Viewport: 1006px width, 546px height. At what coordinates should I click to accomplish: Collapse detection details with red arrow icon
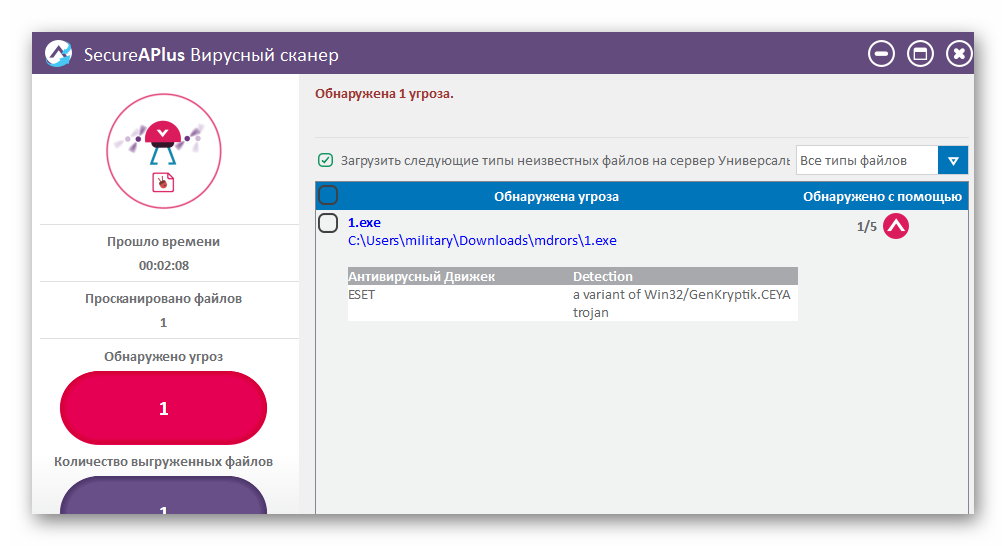896,226
